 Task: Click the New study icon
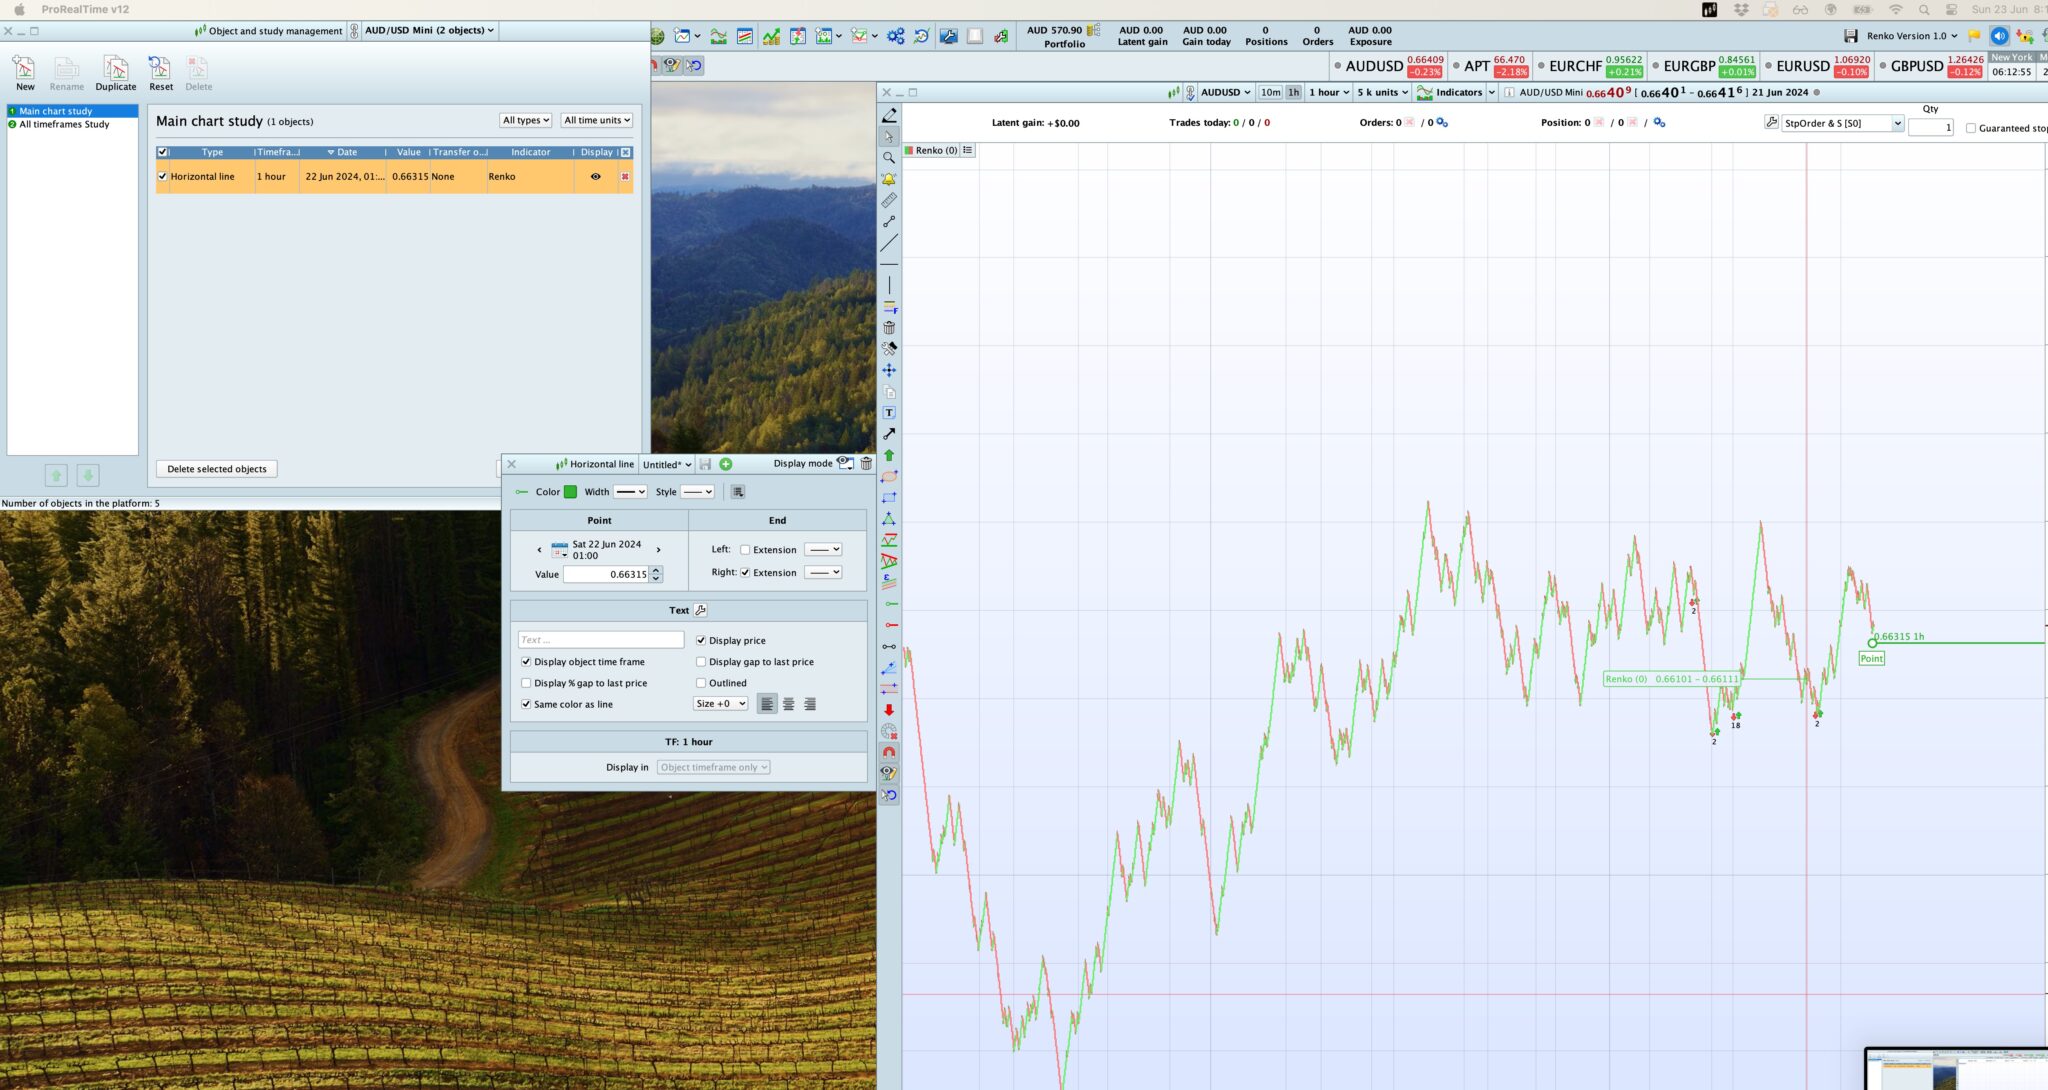click(x=24, y=70)
